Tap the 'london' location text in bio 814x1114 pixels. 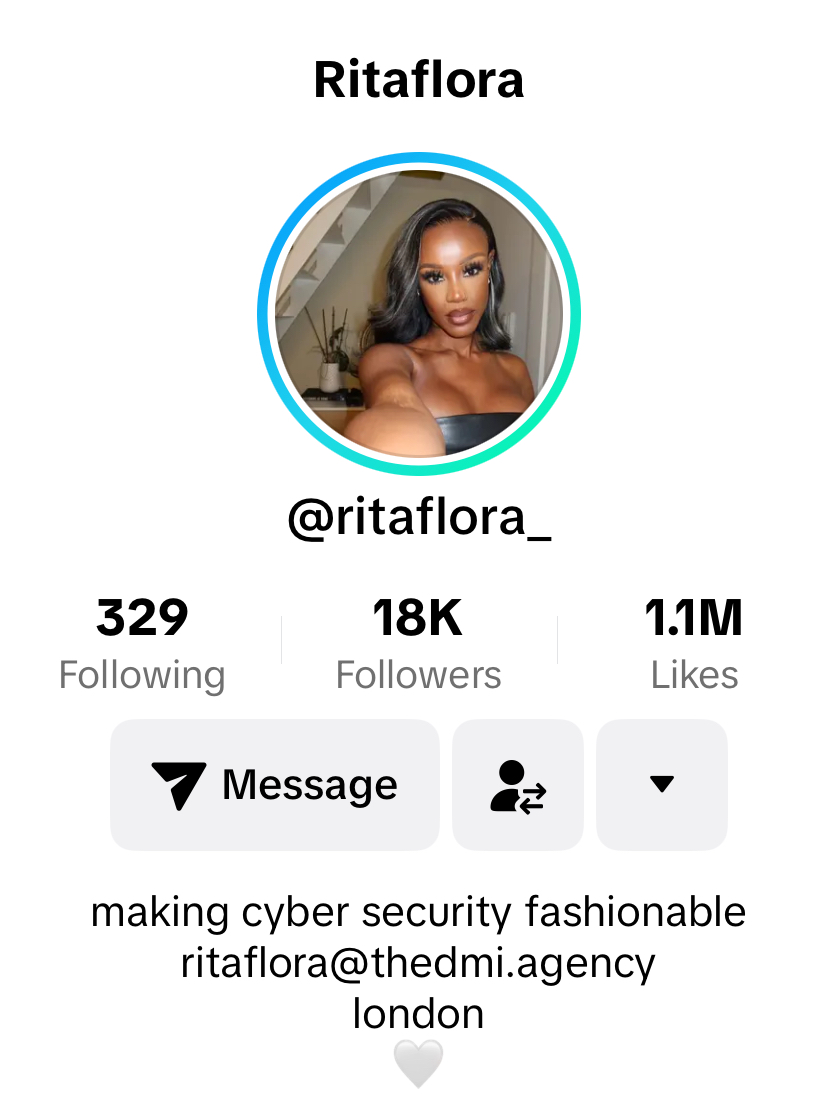click(418, 1014)
